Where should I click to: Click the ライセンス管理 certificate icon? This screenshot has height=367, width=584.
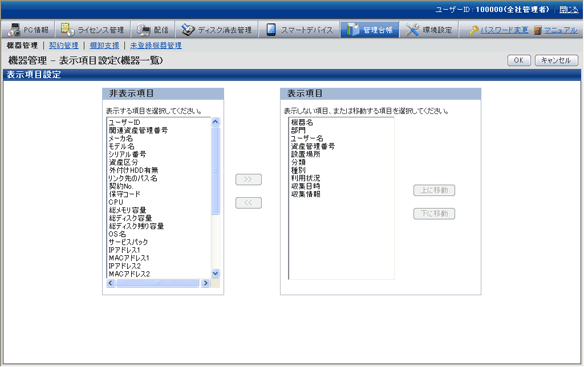[x=67, y=29]
